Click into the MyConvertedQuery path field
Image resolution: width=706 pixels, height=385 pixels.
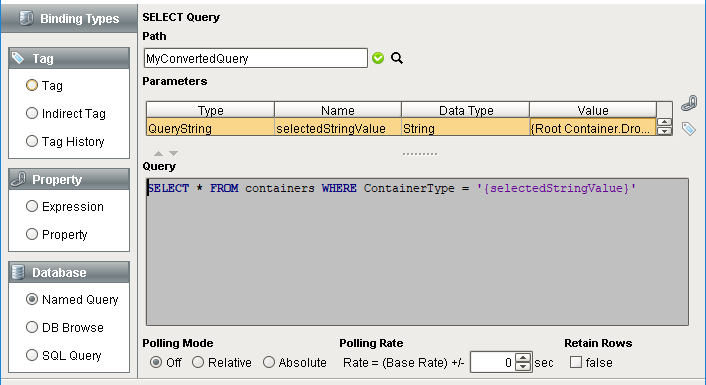256,59
